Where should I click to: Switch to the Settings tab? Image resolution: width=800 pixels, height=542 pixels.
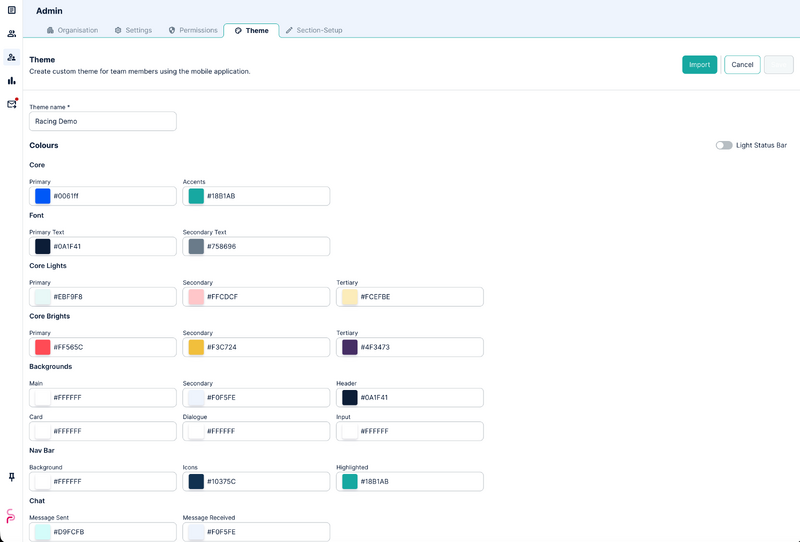(133, 30)
